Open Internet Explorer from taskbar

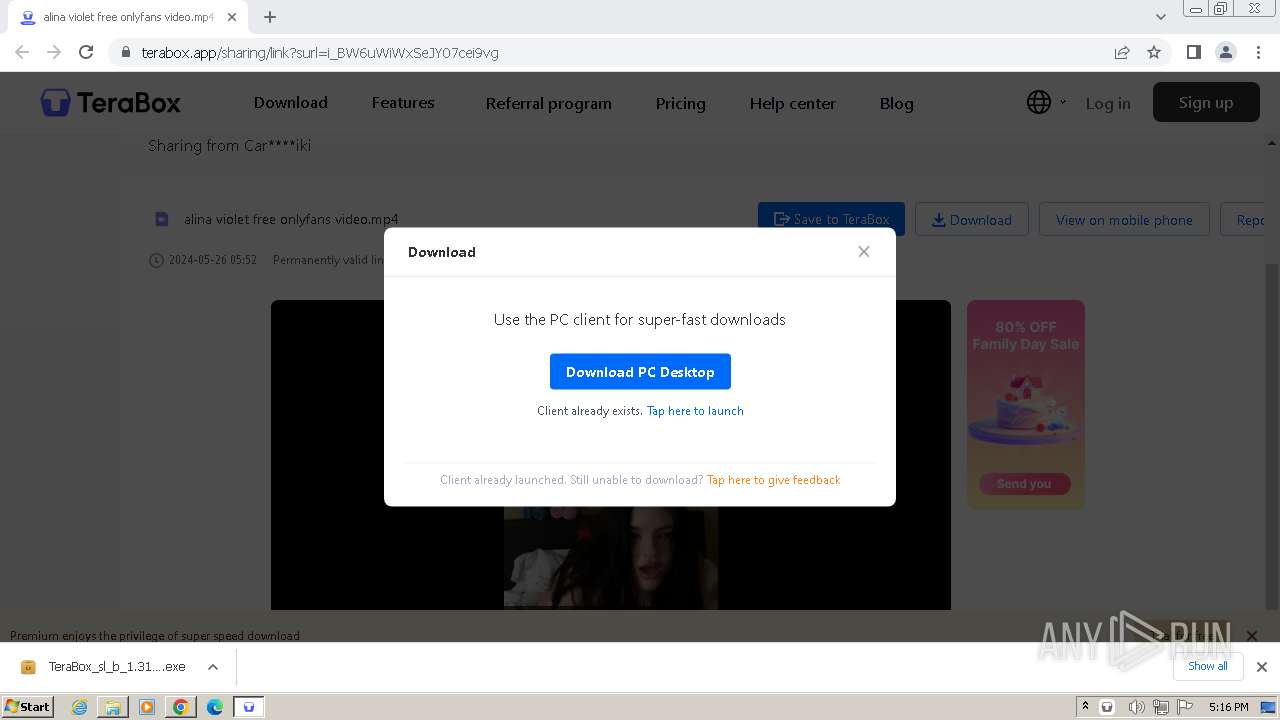tap(80, 707)
